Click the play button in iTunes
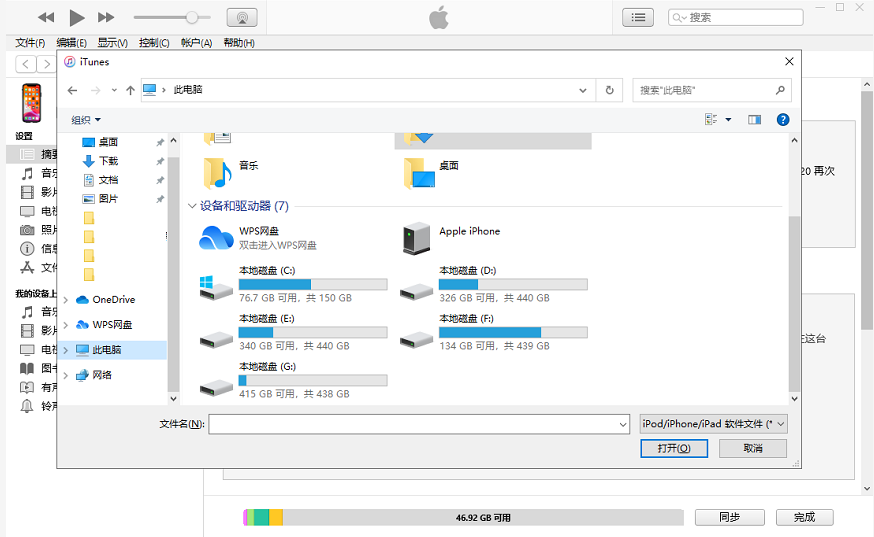 (77, 17)
